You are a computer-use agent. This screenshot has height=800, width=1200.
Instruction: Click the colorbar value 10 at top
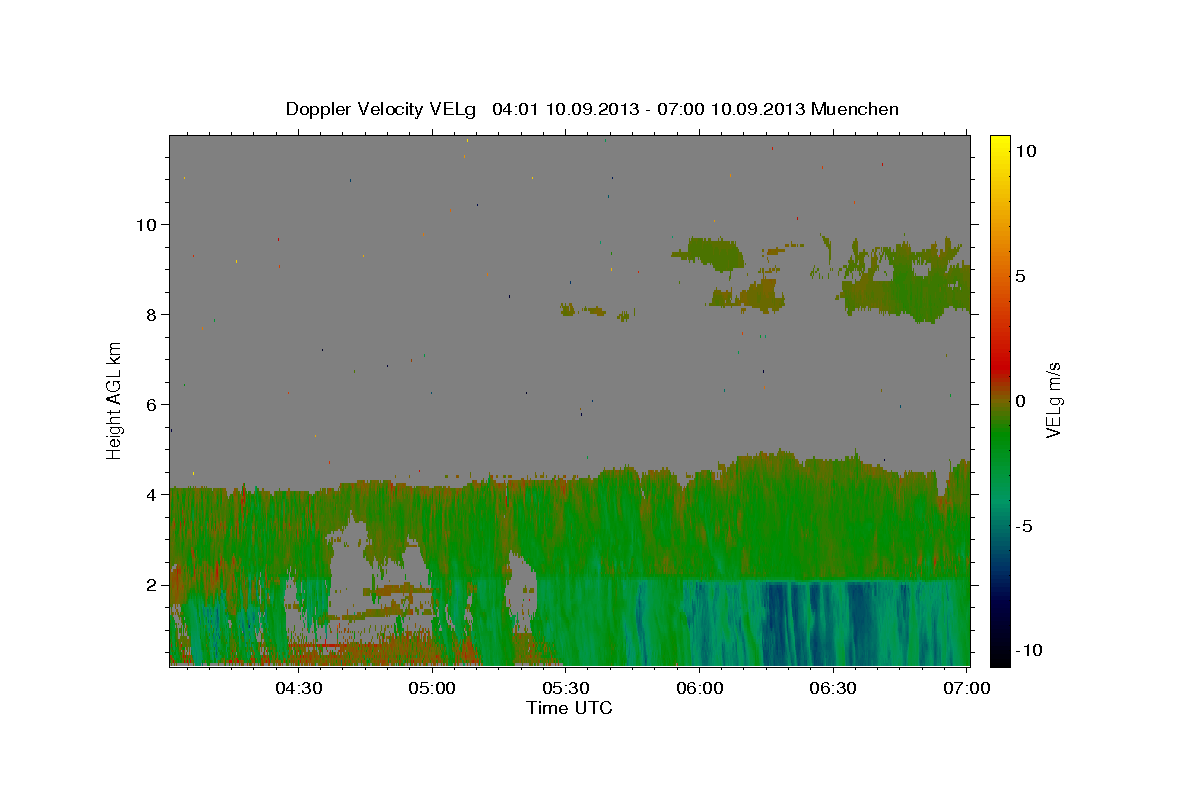tap(1025, 150)
